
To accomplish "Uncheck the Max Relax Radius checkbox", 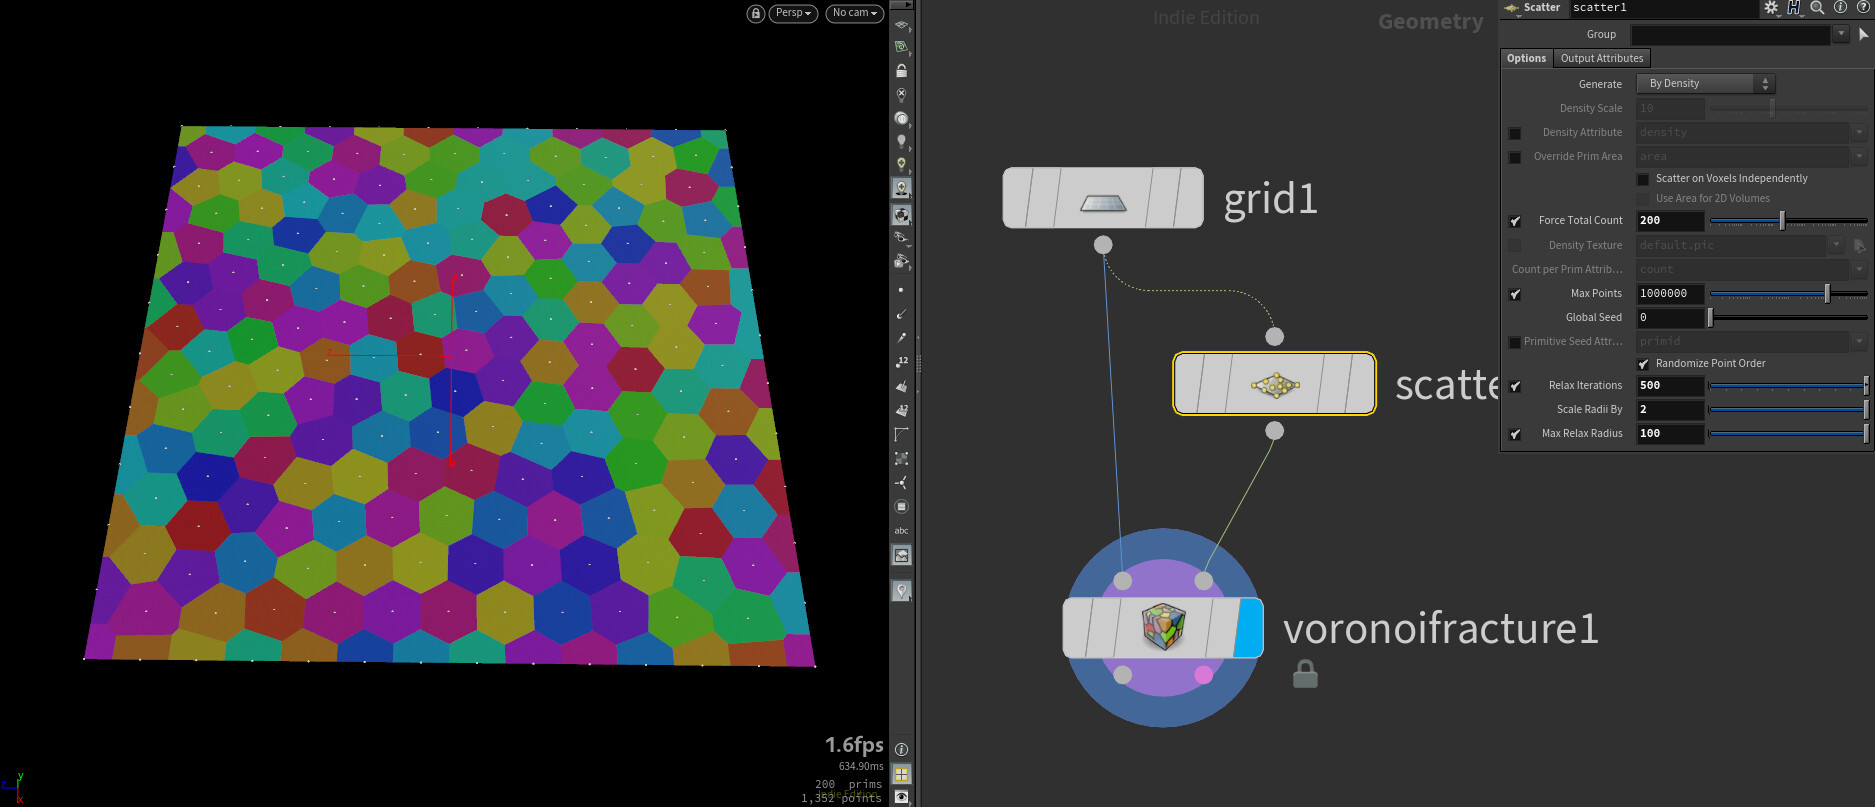I will [x=1515, y=434].
